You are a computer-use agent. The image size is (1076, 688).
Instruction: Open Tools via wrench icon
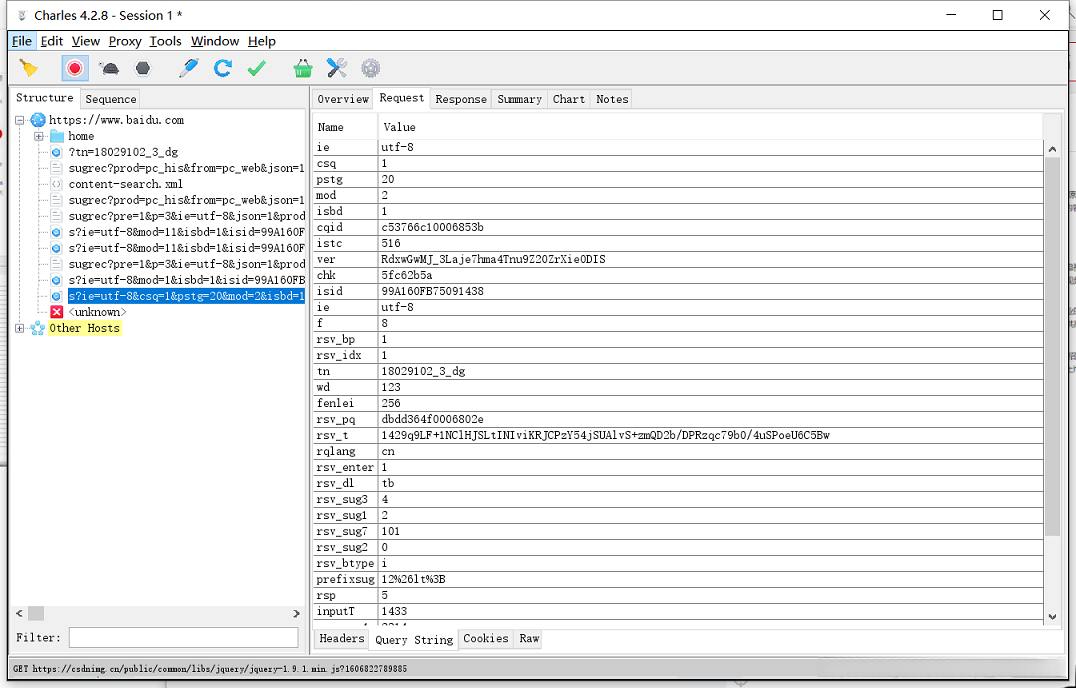pos(337,68)
